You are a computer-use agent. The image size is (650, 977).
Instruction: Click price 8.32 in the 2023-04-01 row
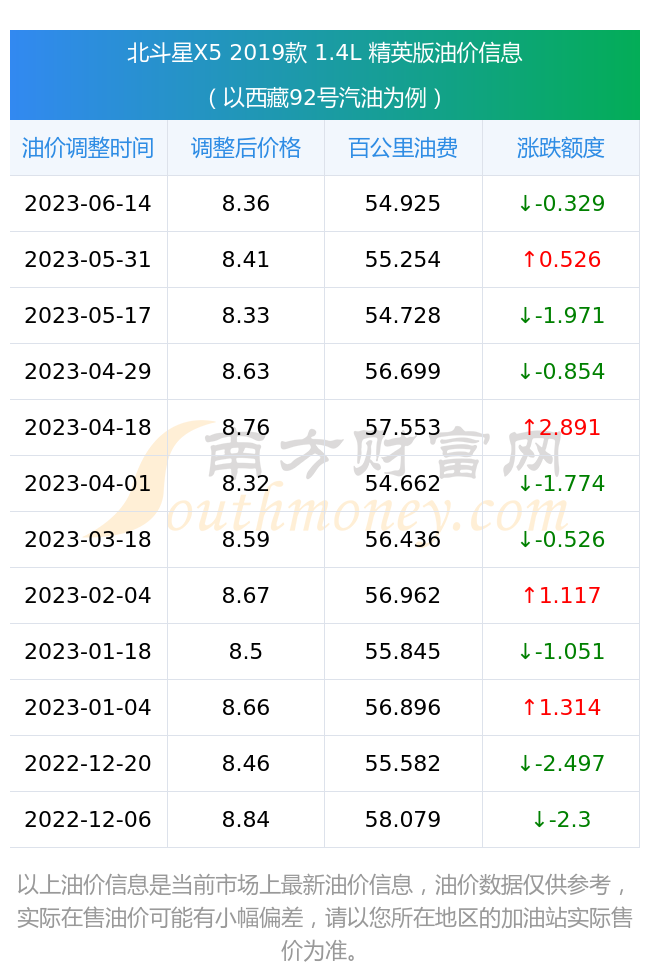(246, 484)
